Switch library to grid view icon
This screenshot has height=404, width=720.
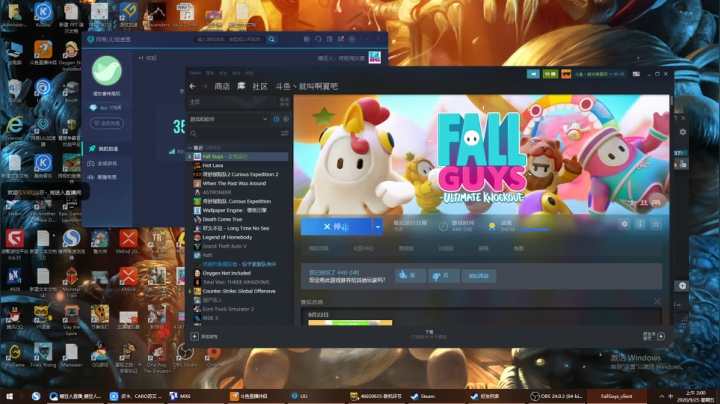(x=284, y=102)
